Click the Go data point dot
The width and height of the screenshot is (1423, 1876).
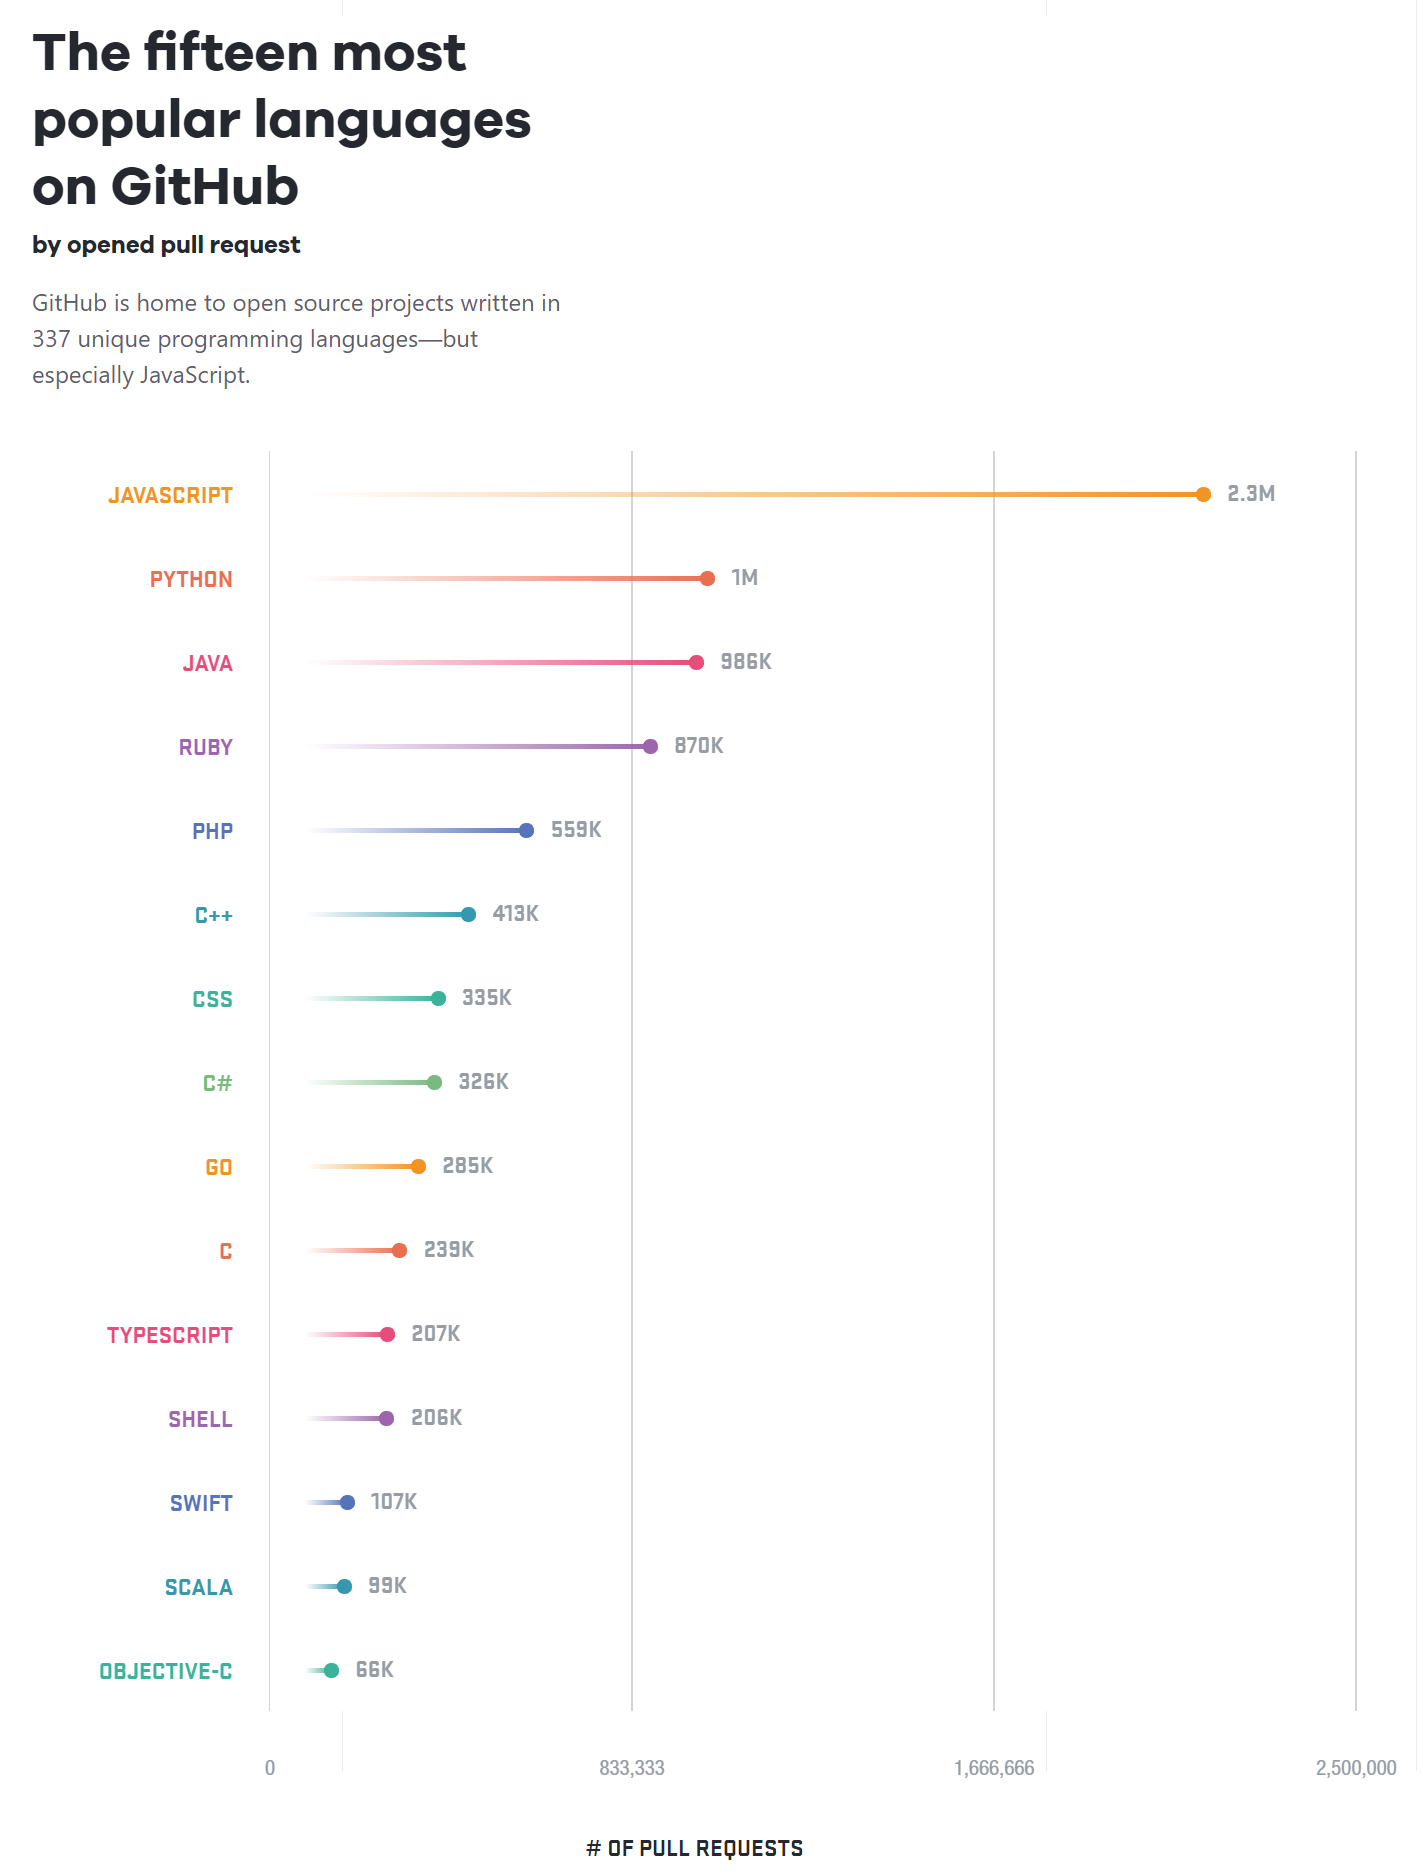click(418, 1166)
